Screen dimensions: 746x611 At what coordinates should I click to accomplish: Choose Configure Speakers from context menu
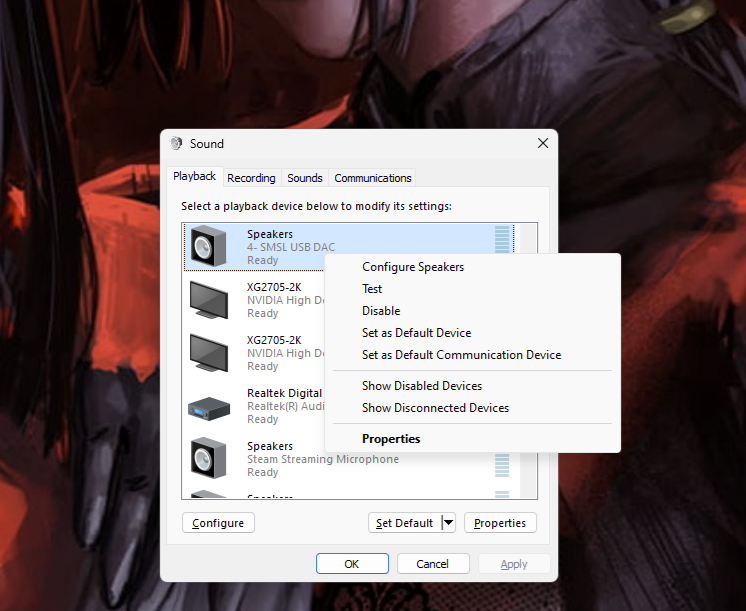(x=413, y=267)
